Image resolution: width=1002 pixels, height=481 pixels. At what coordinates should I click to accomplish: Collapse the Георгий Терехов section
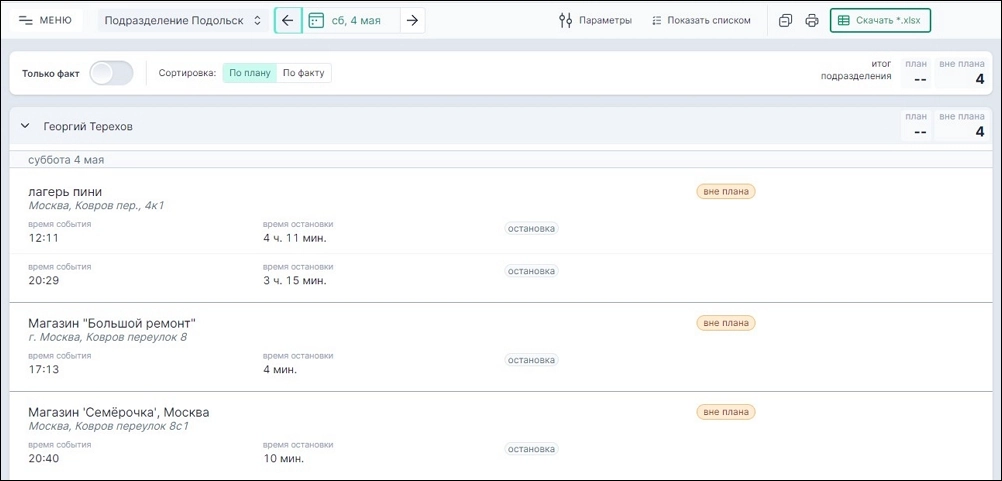point(25,127)
